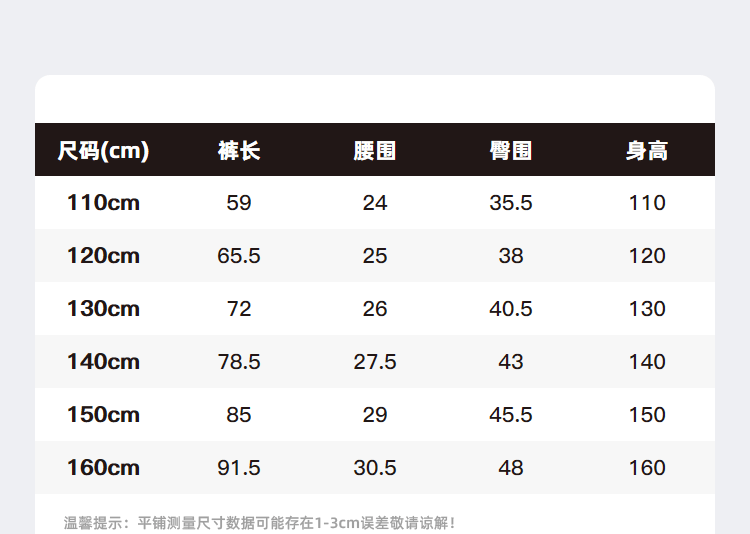Select the 腰围 value 27.5
Viewport: 750px width, 534px height.
click(375, 362)
